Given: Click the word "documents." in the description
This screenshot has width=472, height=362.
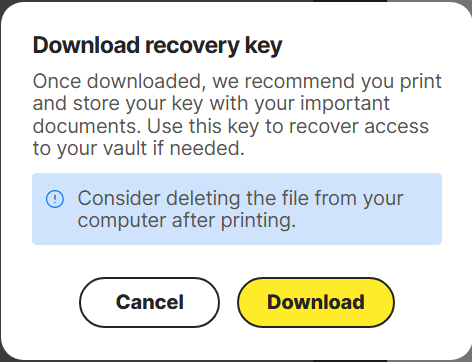Looking at the screenshot, I should click(x=87, y=126).
